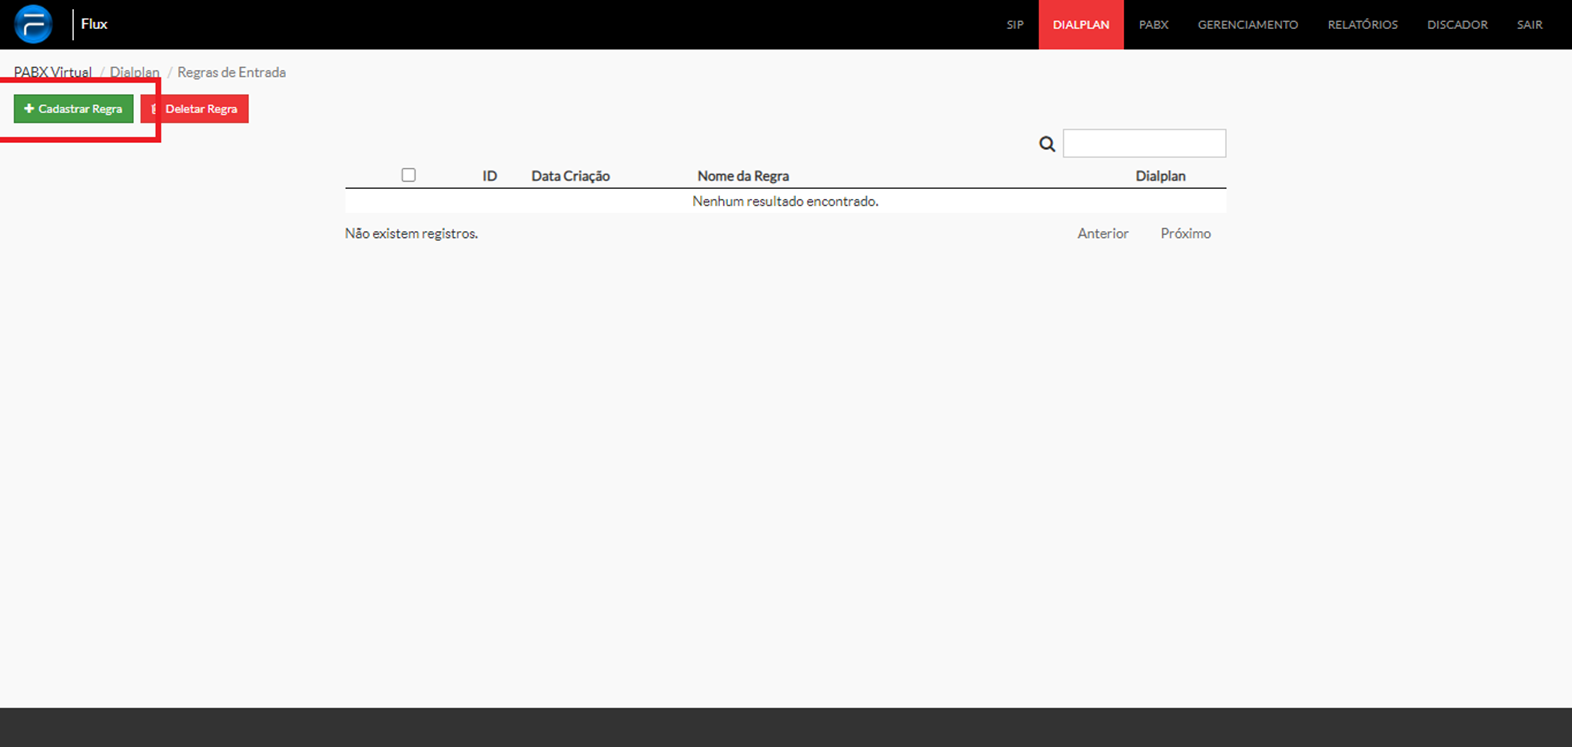Focus the table search input field
1572x747 pixels.
[1144, 143]
